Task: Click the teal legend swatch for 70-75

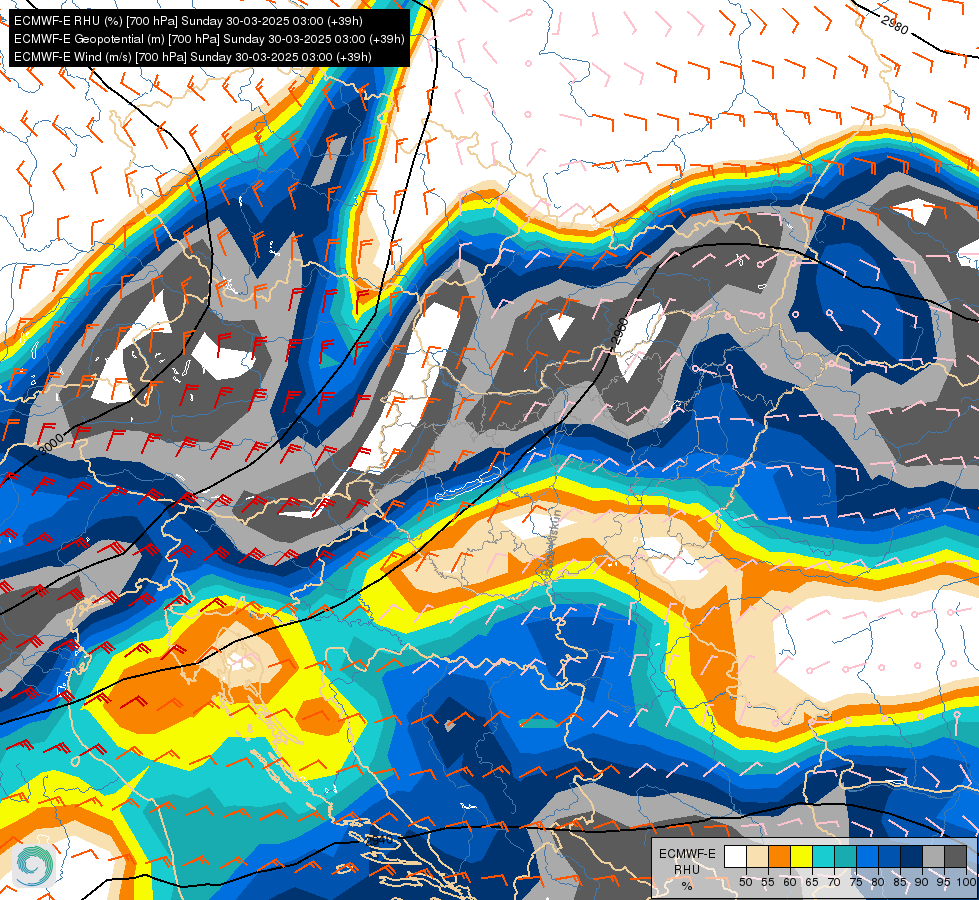Action: coord(846,856)
